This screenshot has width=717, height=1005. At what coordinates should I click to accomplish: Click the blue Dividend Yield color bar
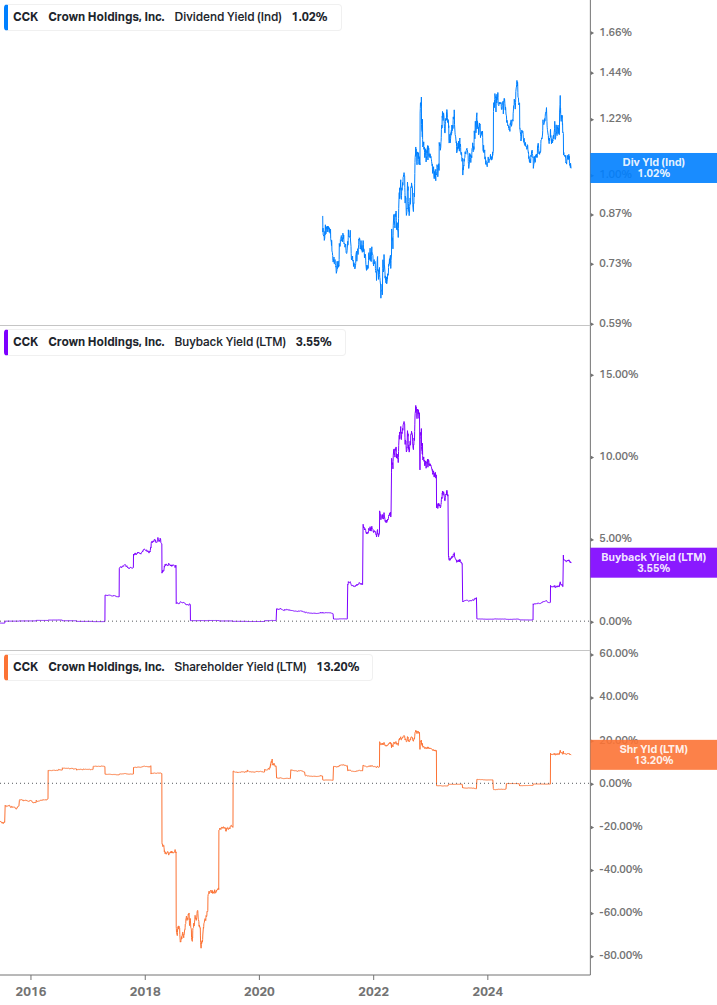(x=6, y=17)
